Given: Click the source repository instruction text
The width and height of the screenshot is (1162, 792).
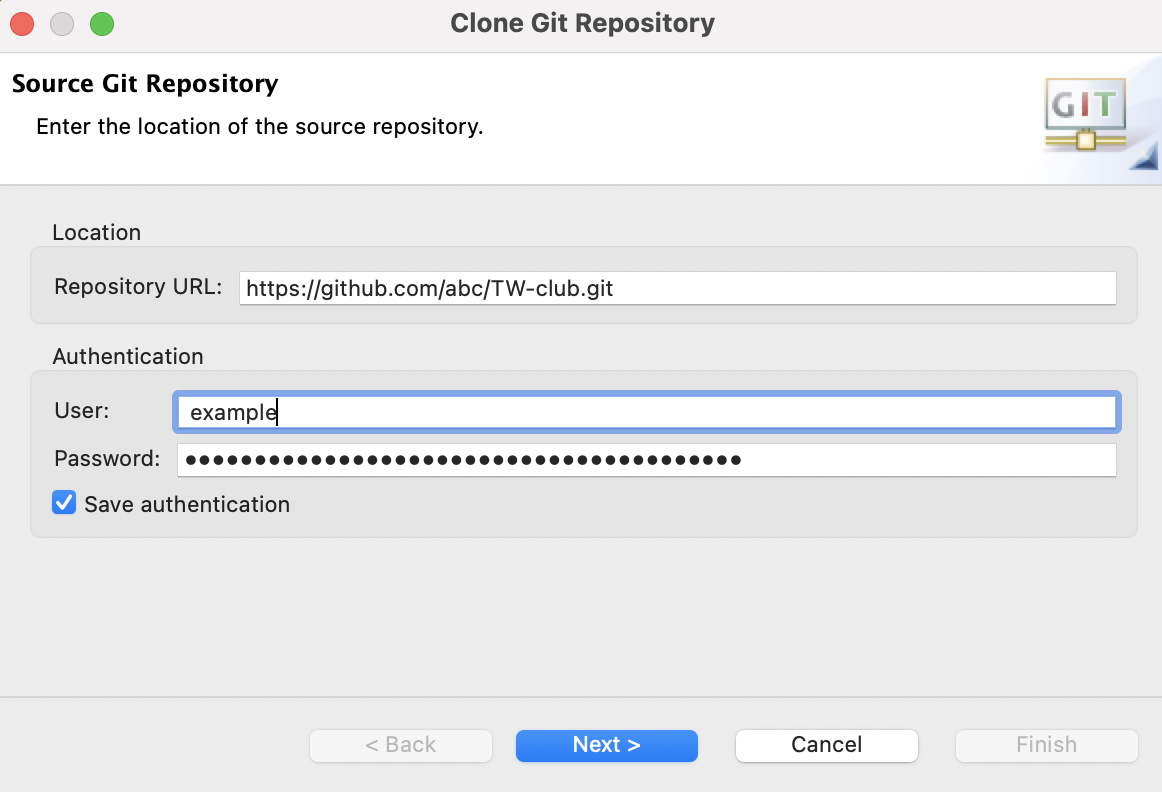Looking at the screenshot, I should coord(260,127).
